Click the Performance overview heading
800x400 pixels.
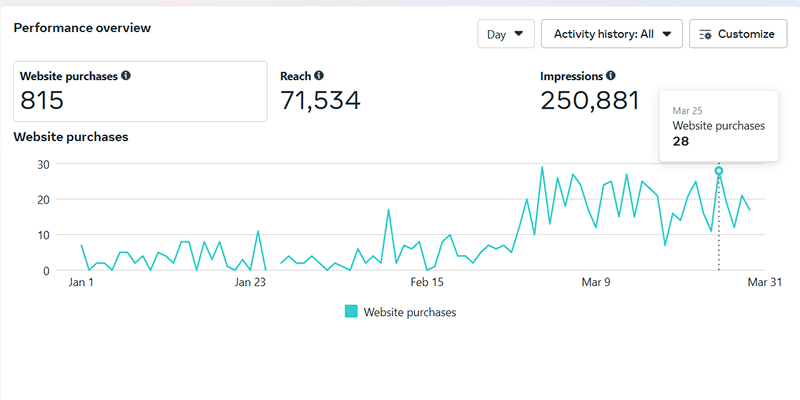pyautogui.click(x=82, y=28)
